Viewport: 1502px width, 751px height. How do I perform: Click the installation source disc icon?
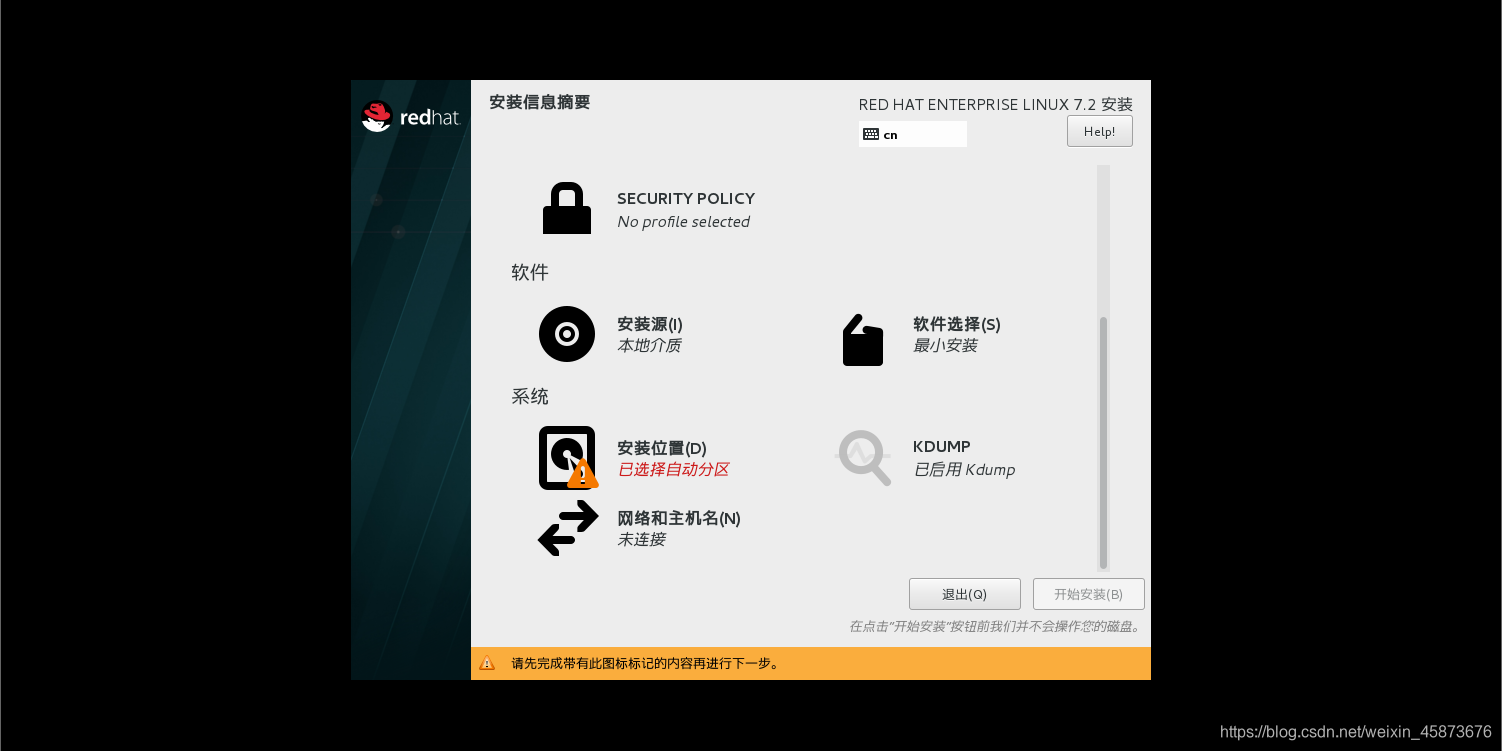click(x=567, y=334)
